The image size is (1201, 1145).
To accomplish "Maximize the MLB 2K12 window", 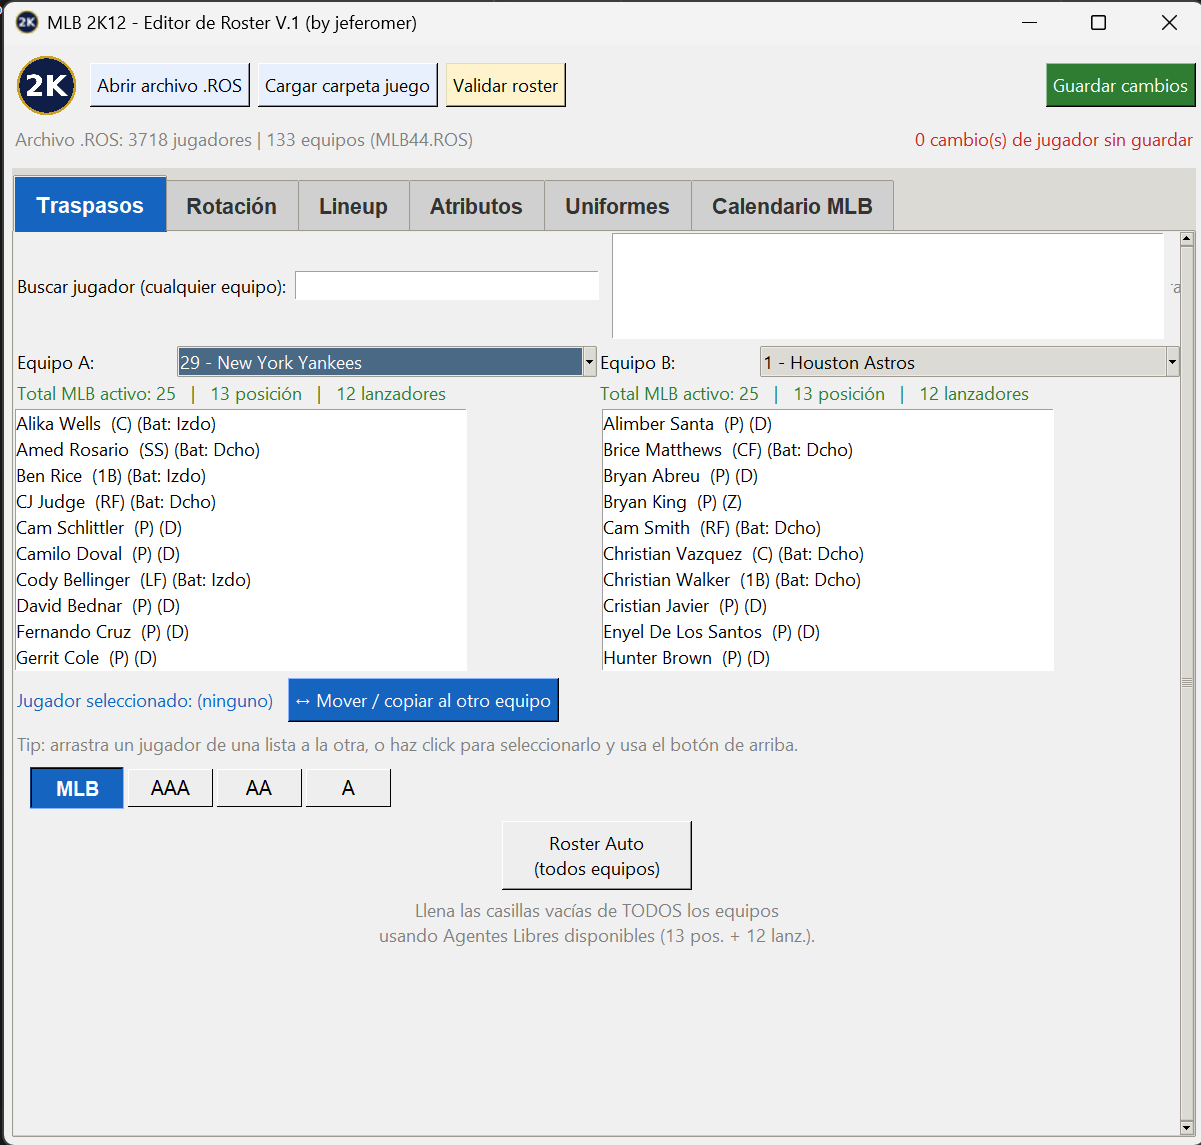I will (x=1098, y=22).
